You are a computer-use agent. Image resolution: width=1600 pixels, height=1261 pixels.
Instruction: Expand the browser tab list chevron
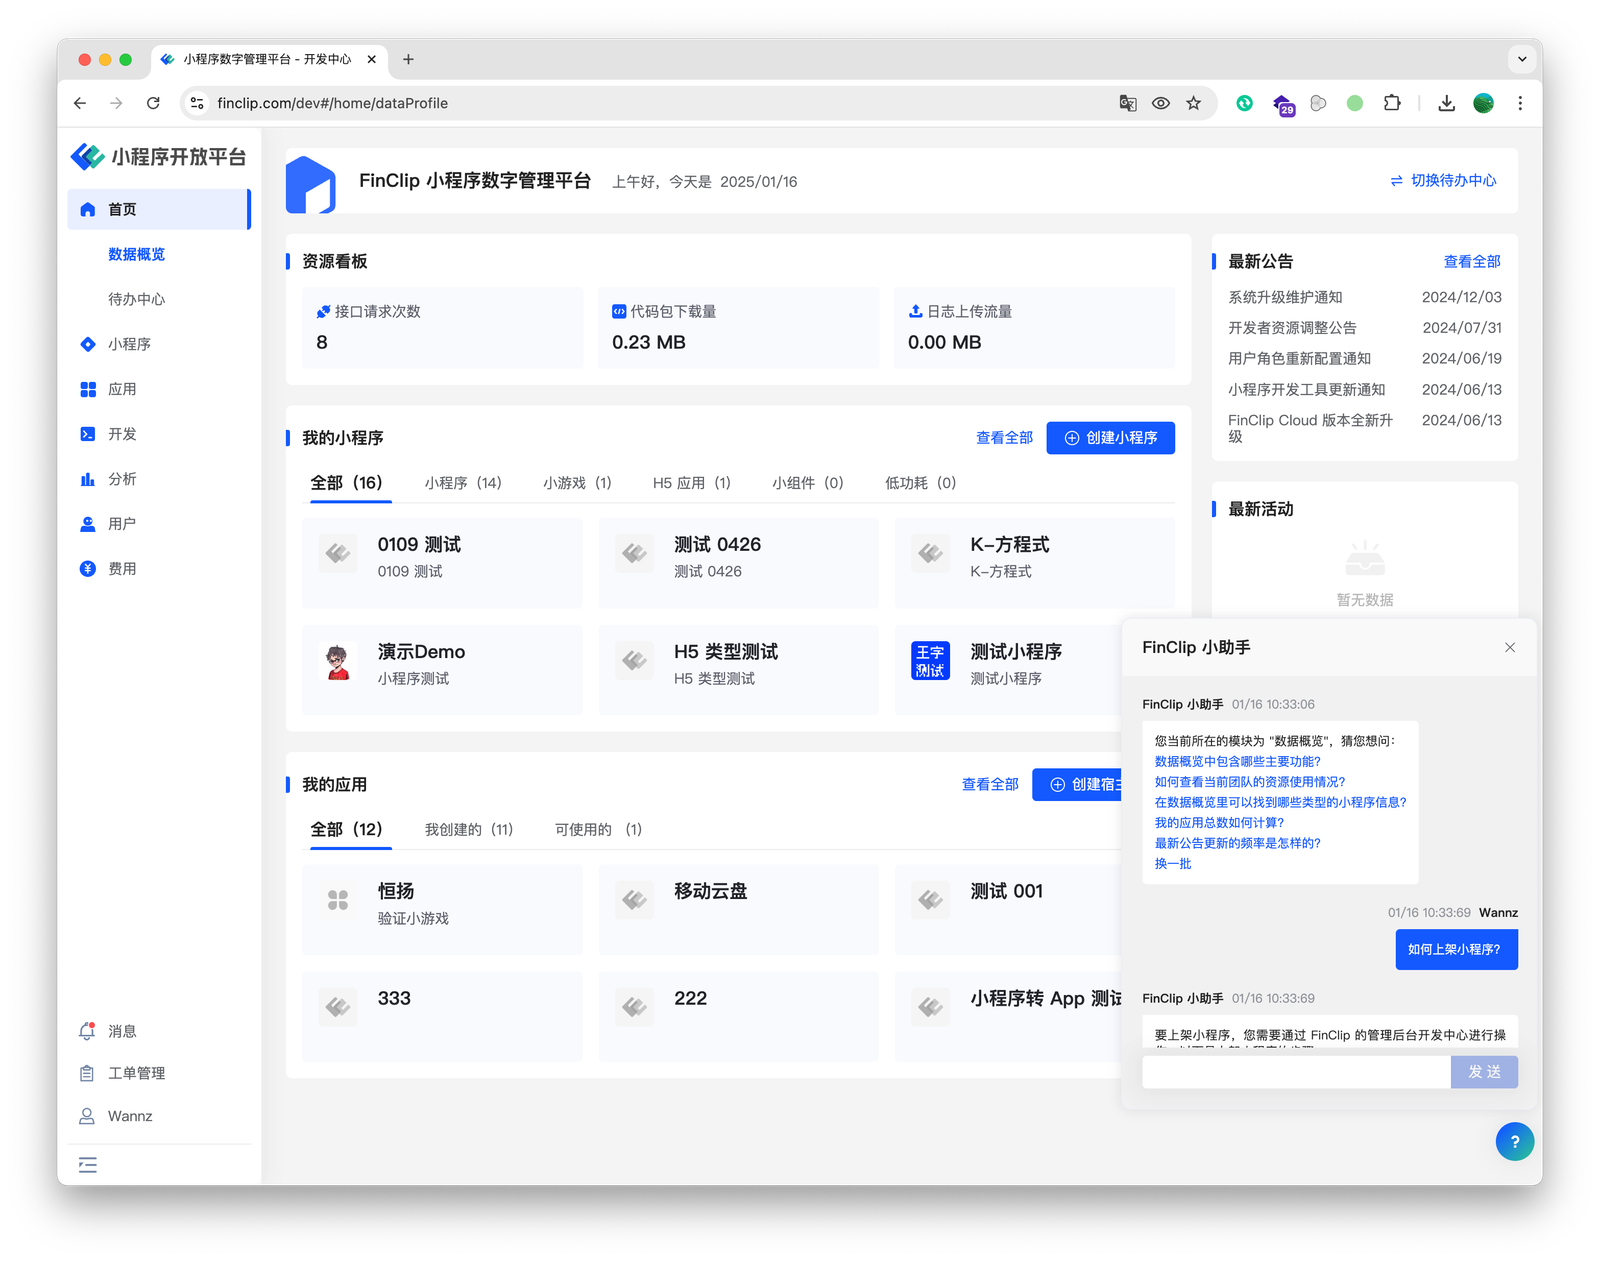click(1522, 59)
